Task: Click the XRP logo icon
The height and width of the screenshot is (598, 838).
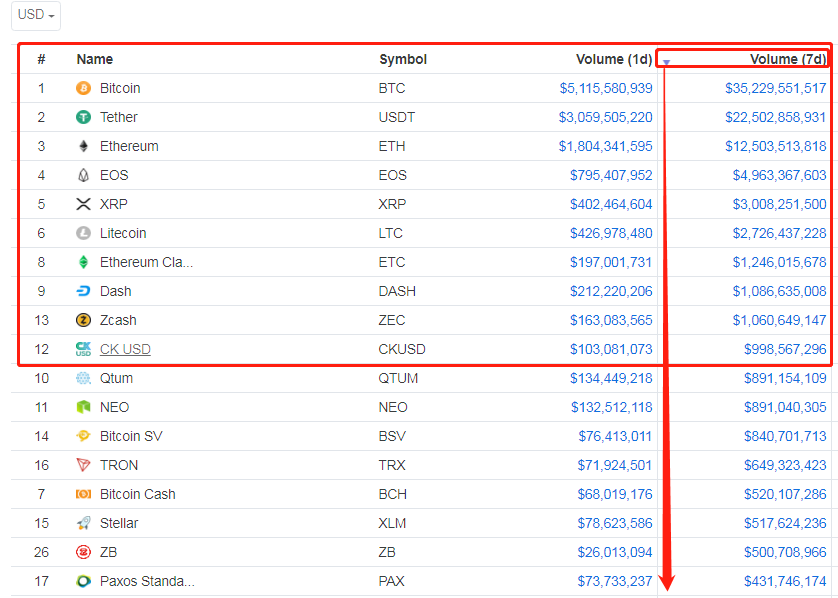Action: (x=83, y=204)
